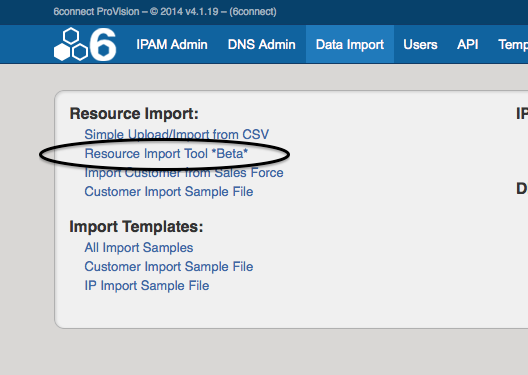
Task: Click the cut-off D heading at right edge
Action: [x=522, y=189]
